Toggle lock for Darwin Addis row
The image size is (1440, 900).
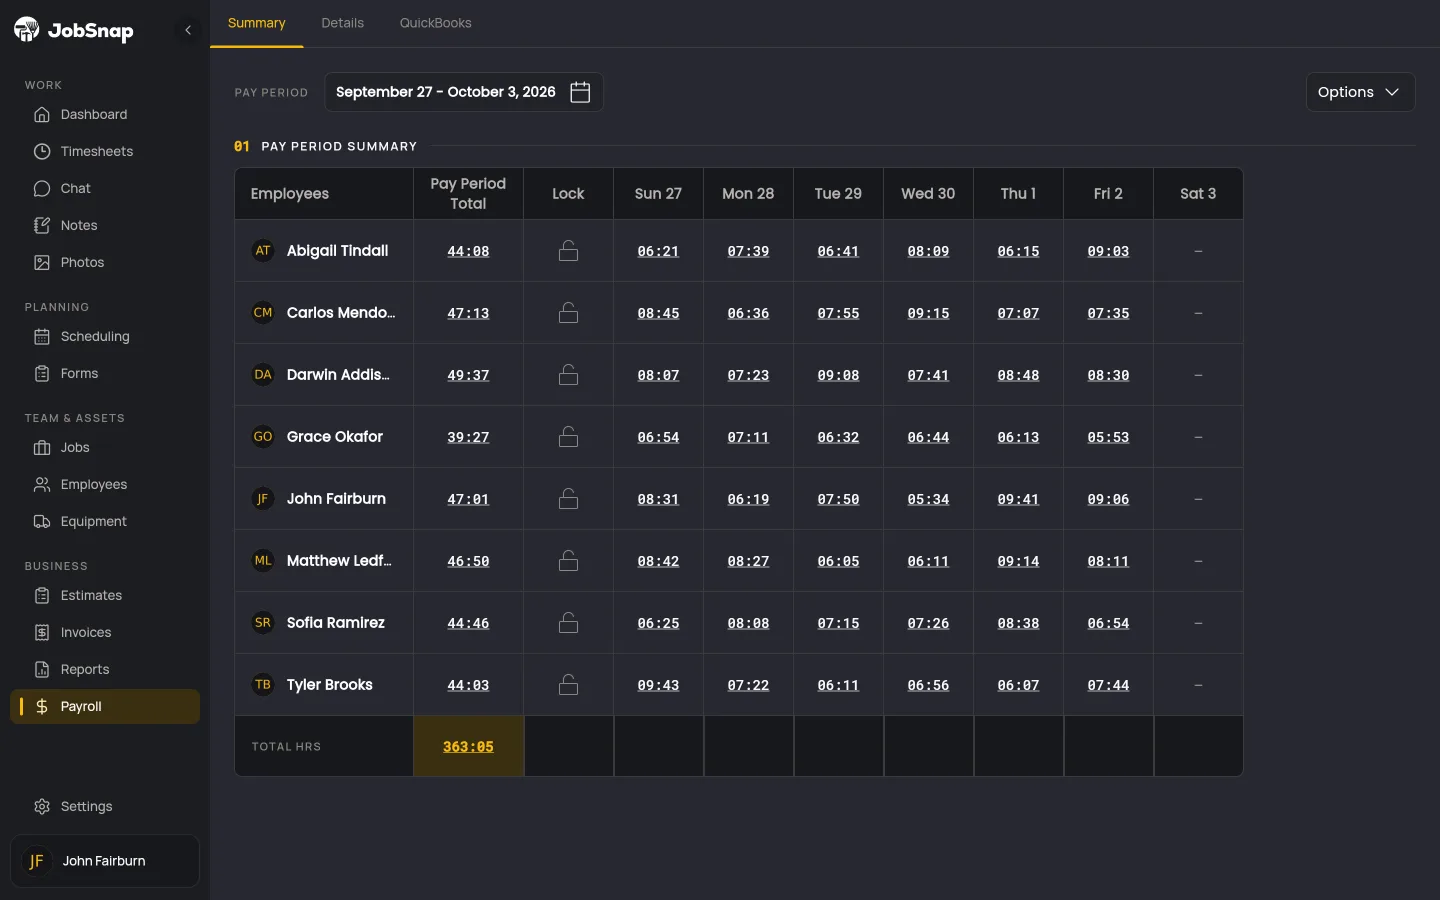(x=568, y=375)
